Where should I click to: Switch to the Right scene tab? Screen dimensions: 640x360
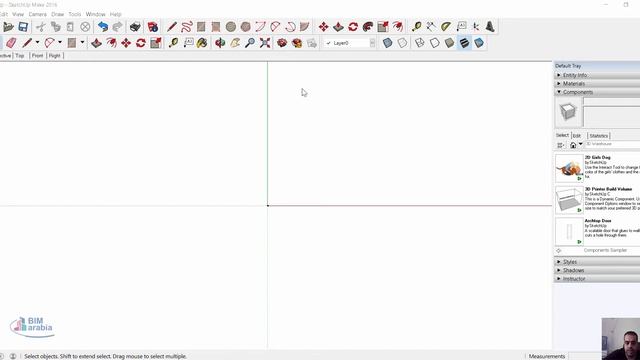(x=55, y=56)
